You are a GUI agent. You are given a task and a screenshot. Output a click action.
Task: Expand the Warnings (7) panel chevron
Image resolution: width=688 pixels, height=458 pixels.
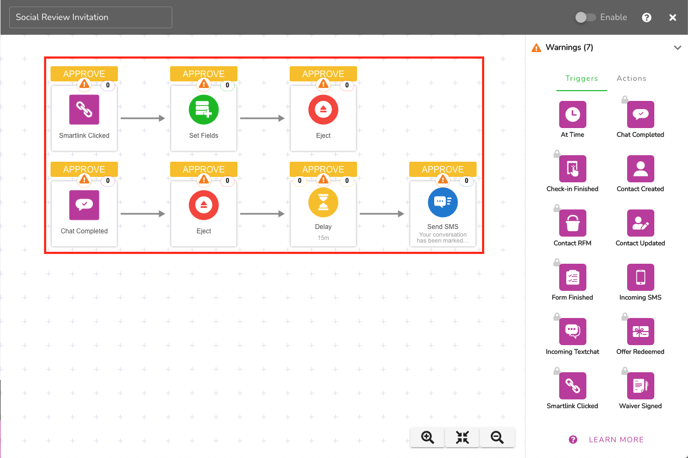tap(677, 48)
